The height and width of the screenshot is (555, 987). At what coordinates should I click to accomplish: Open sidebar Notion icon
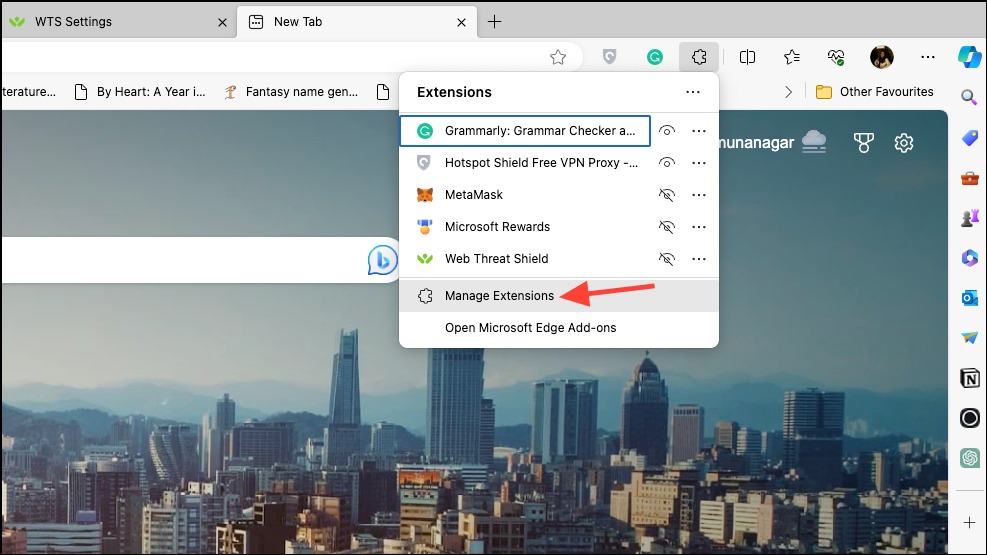tap(969, 378)
